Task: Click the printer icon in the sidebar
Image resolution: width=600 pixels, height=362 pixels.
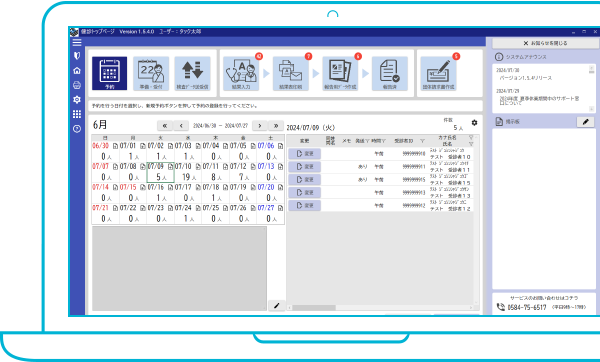Action: pos(77,85)
